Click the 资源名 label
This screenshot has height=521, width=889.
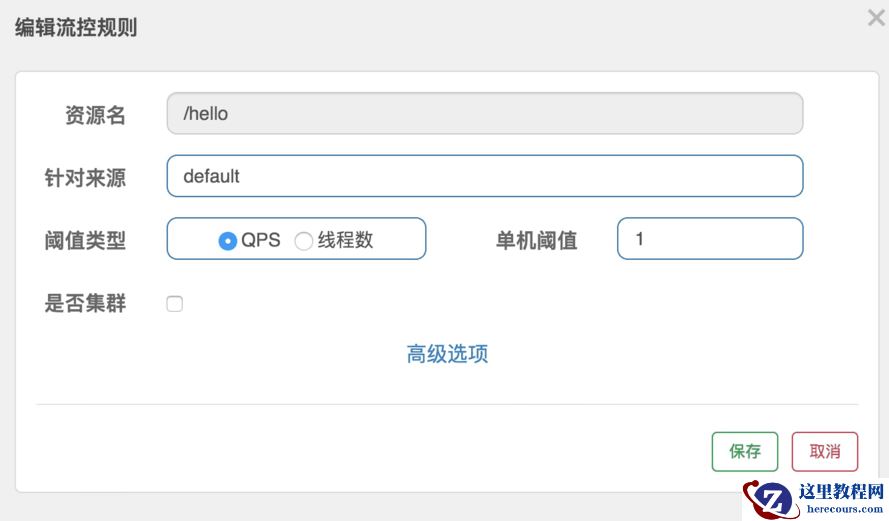96,115
